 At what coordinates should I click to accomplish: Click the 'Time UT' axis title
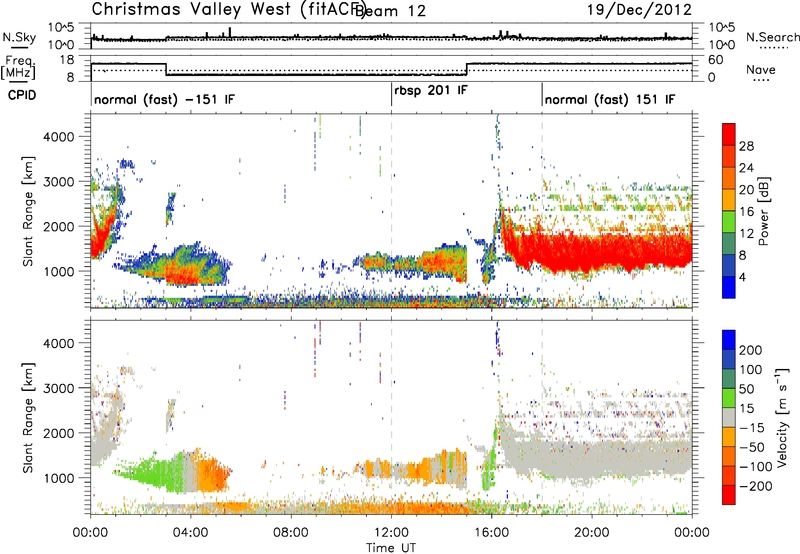[391, 548]
